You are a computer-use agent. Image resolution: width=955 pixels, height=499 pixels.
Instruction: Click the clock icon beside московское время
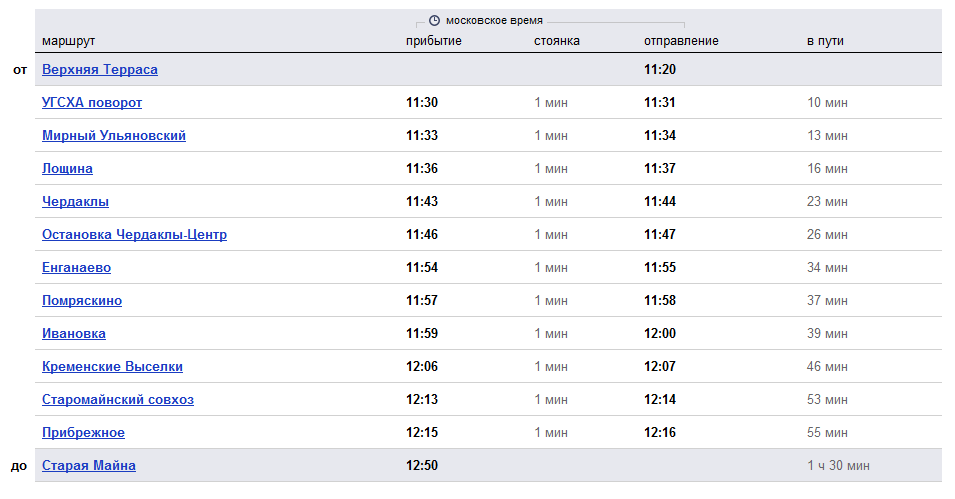pyautogui.click(x=434, y=21)
